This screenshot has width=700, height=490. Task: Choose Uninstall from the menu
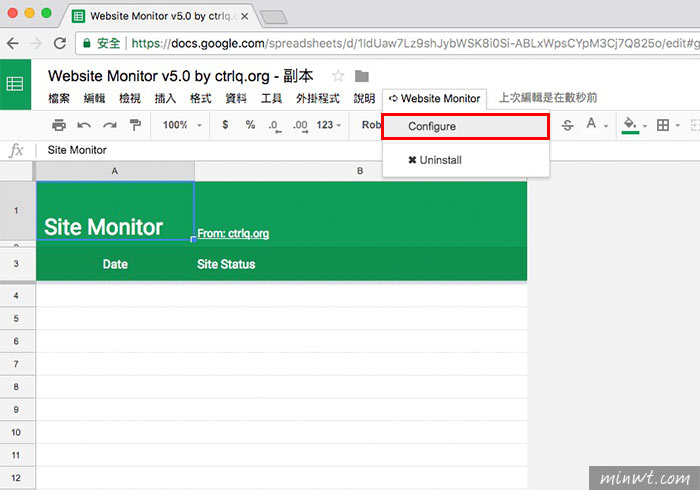coord(466,160)
